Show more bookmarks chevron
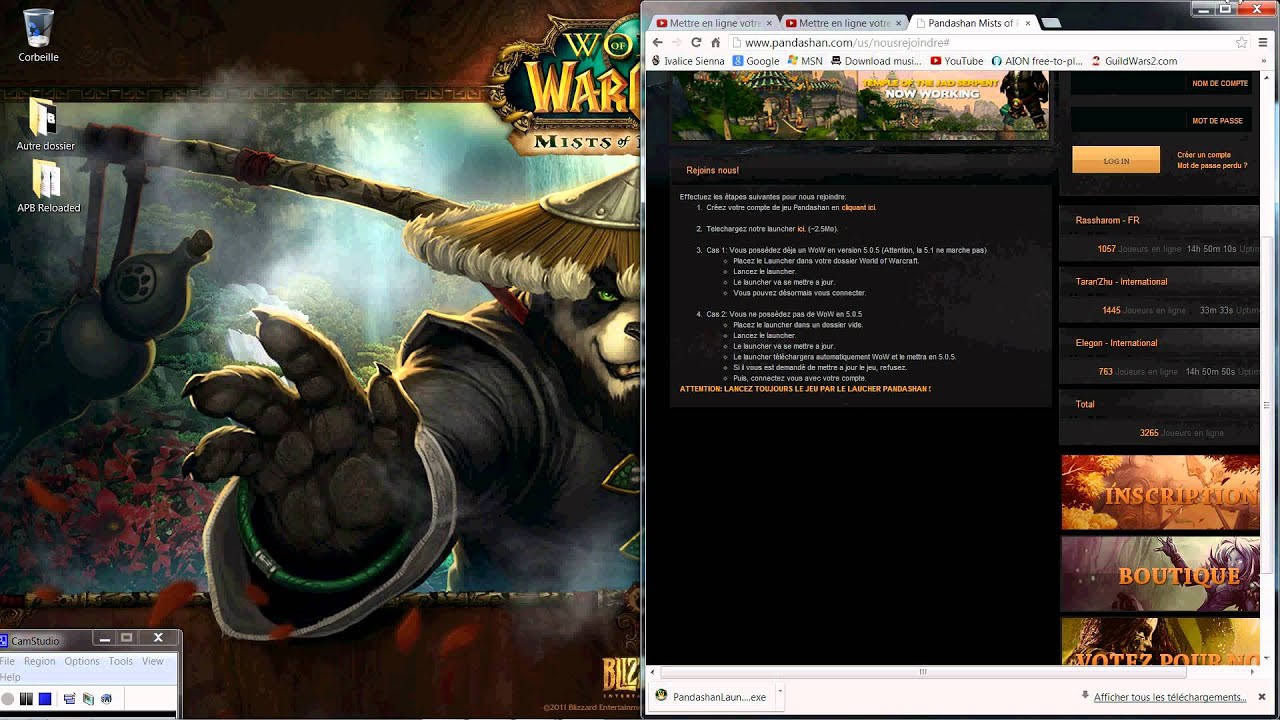The image size is (1280, 720). point(1263,61)
